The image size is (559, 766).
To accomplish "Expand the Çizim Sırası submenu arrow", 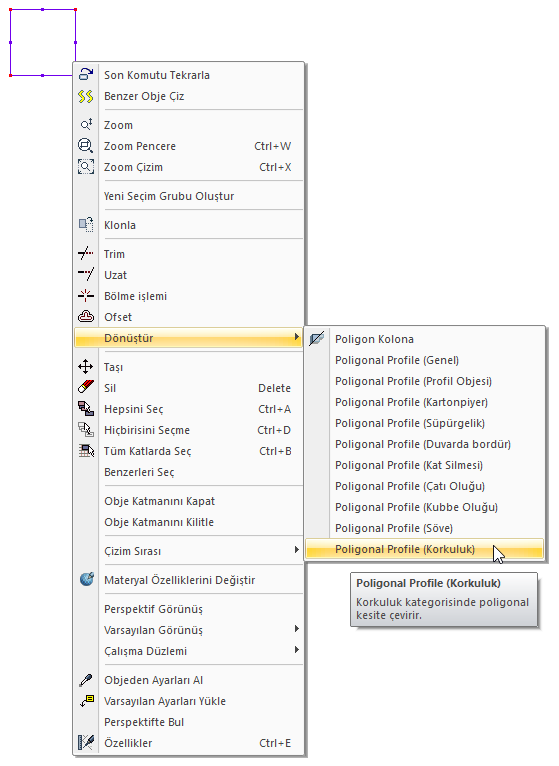I will pos(296,550).
